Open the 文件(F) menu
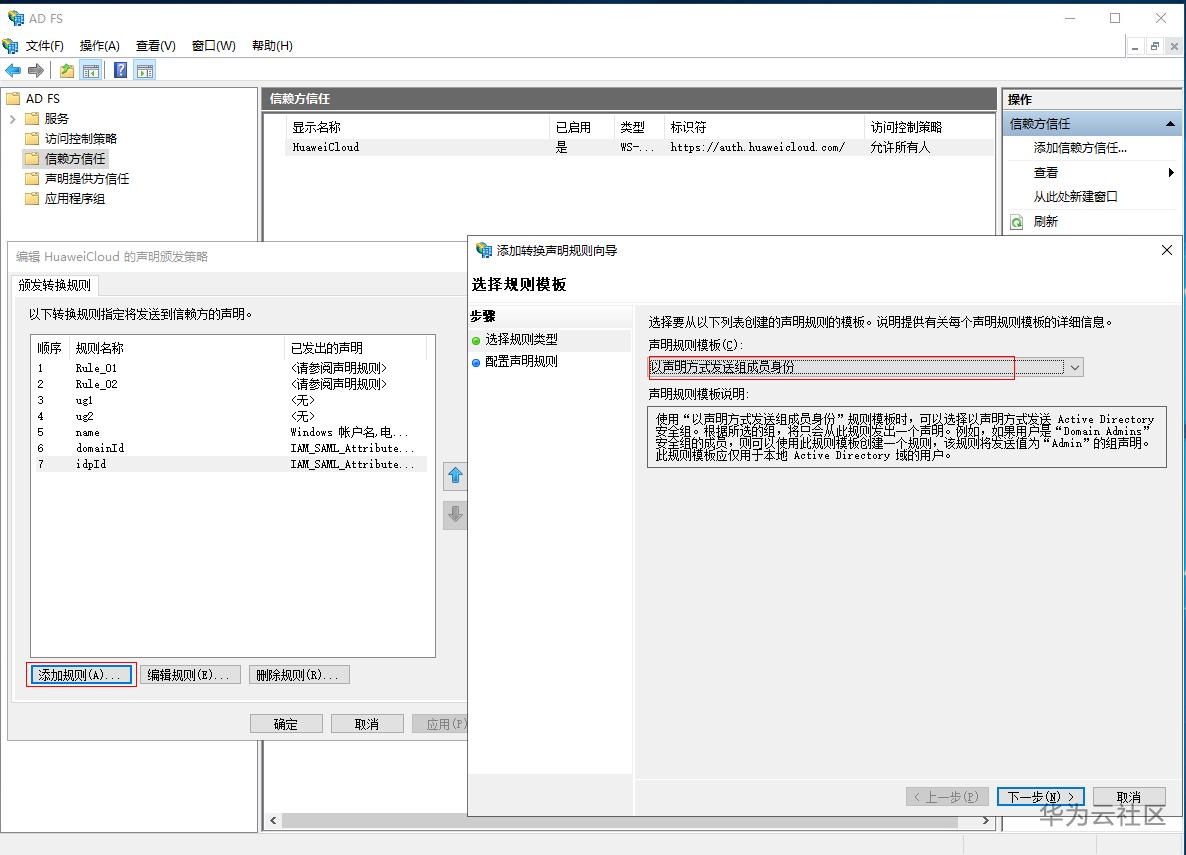The height and width of the screenshot is (855, 1186). [x=45, y=45]
